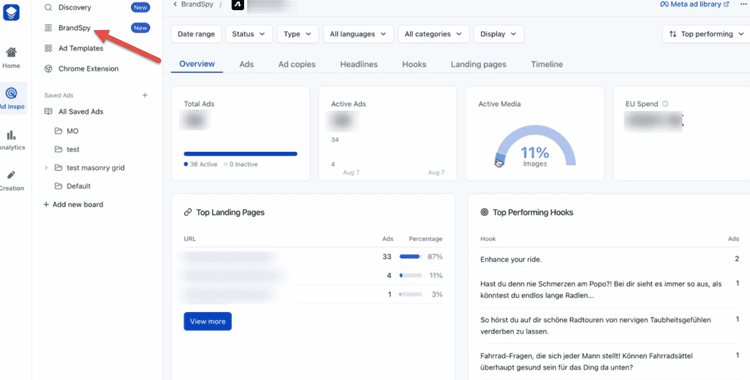Open the Creation pencil icon

click(11, 175)
